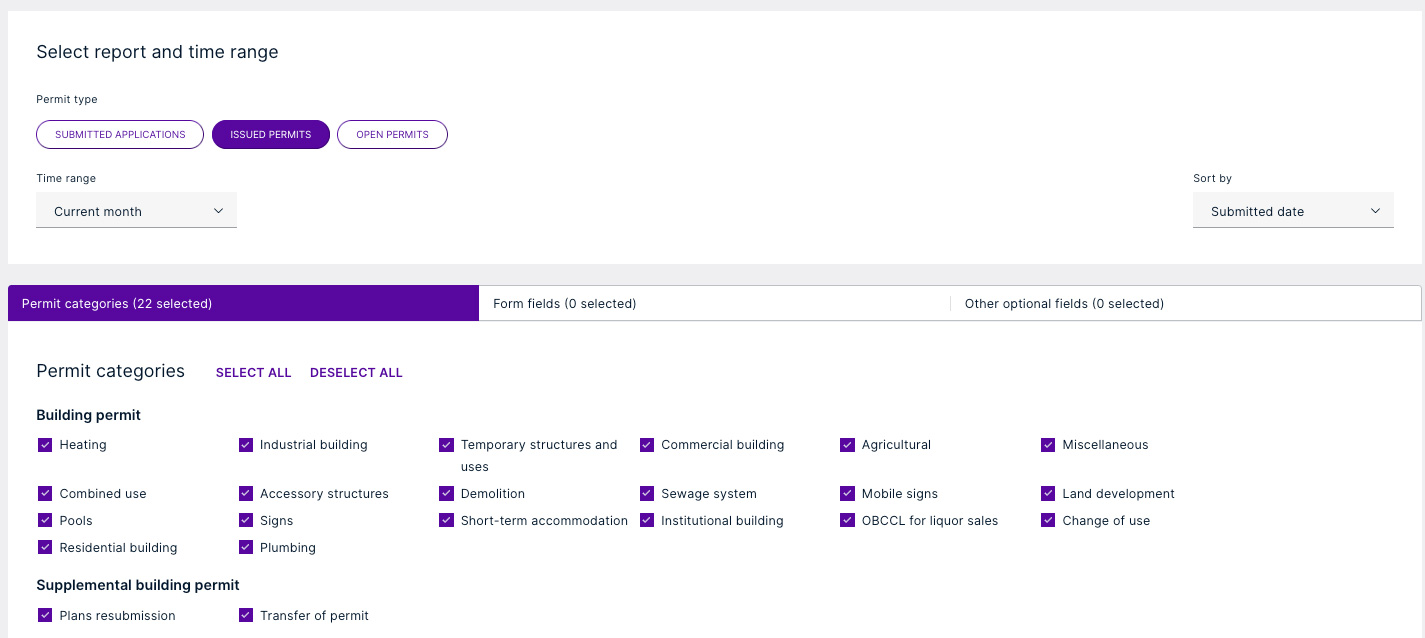The height and width of the screenshot is (638, 1425).
Task: Uncheck the Heating category
Action: click(45, 445)
